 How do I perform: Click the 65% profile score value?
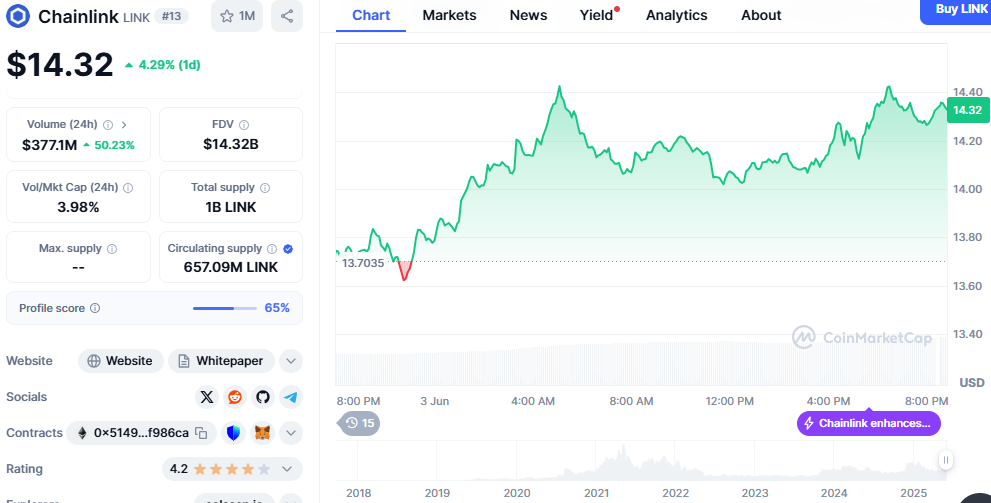(x=277, y=308)
